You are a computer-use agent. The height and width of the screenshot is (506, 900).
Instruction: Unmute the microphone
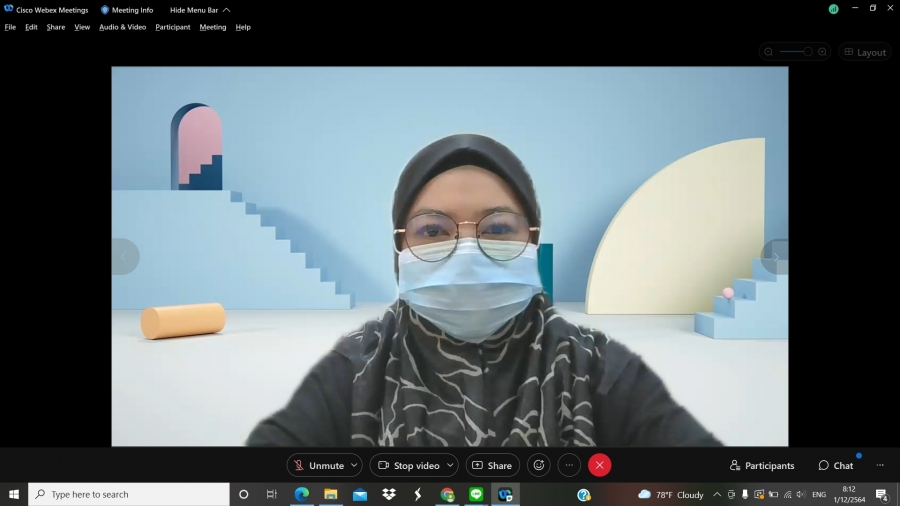pyautogui.click(x=318, y=465)
